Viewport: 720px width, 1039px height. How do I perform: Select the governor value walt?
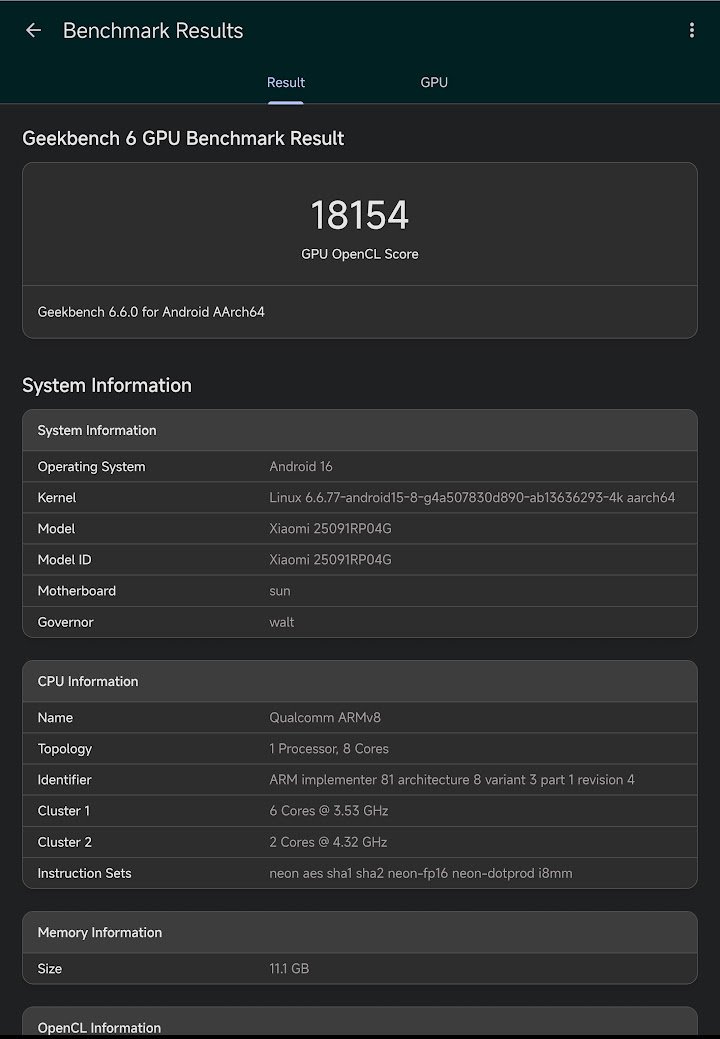coord(282,622)
